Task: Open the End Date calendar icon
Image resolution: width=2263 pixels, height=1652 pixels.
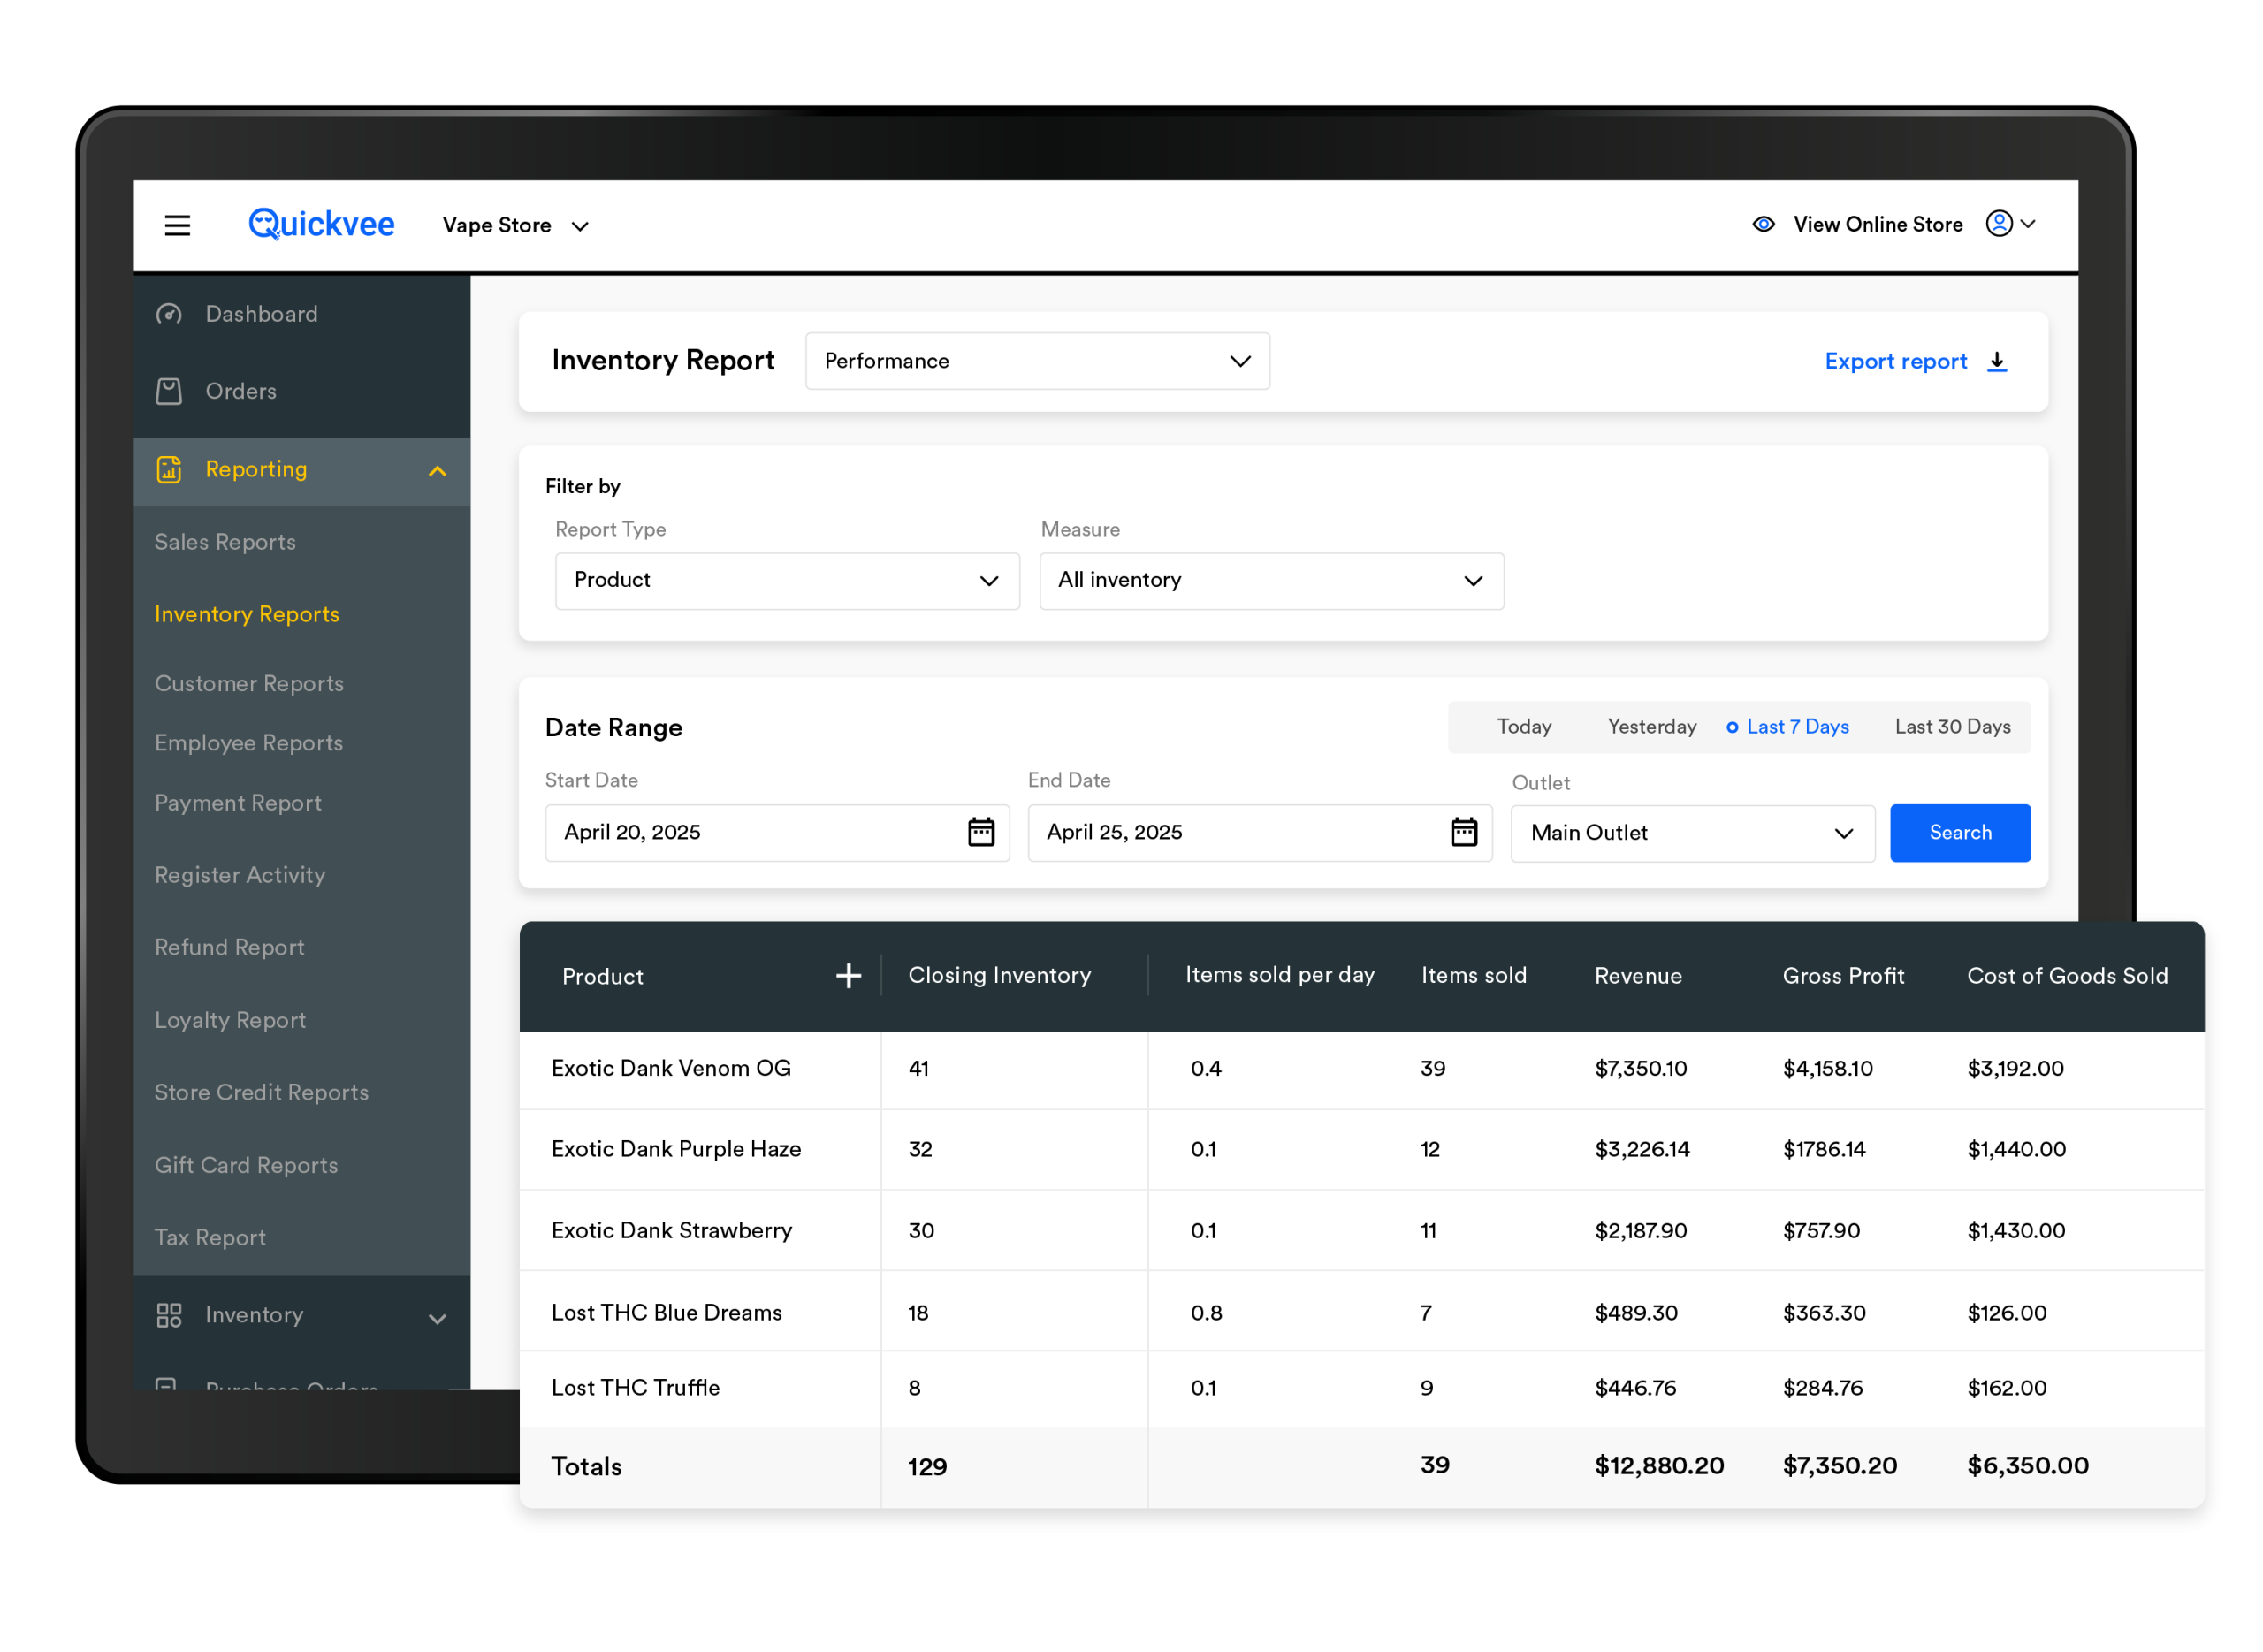Action: (x=1463, y=832)
